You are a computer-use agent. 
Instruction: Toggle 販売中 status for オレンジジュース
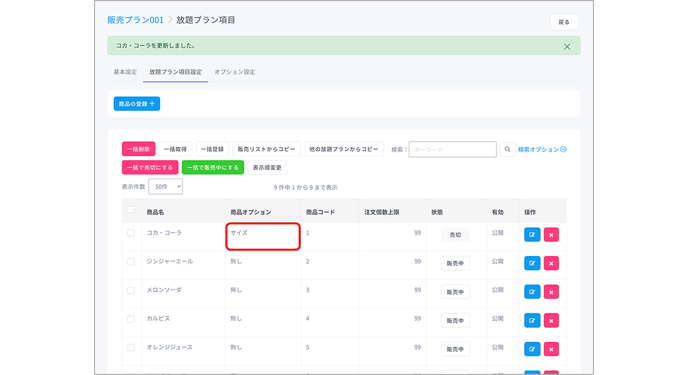tap(455, 349)
